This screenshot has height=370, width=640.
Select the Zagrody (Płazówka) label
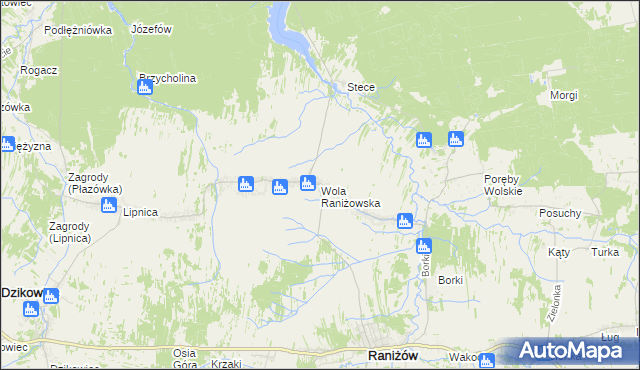pyautogui.click(x=95, y=183)
